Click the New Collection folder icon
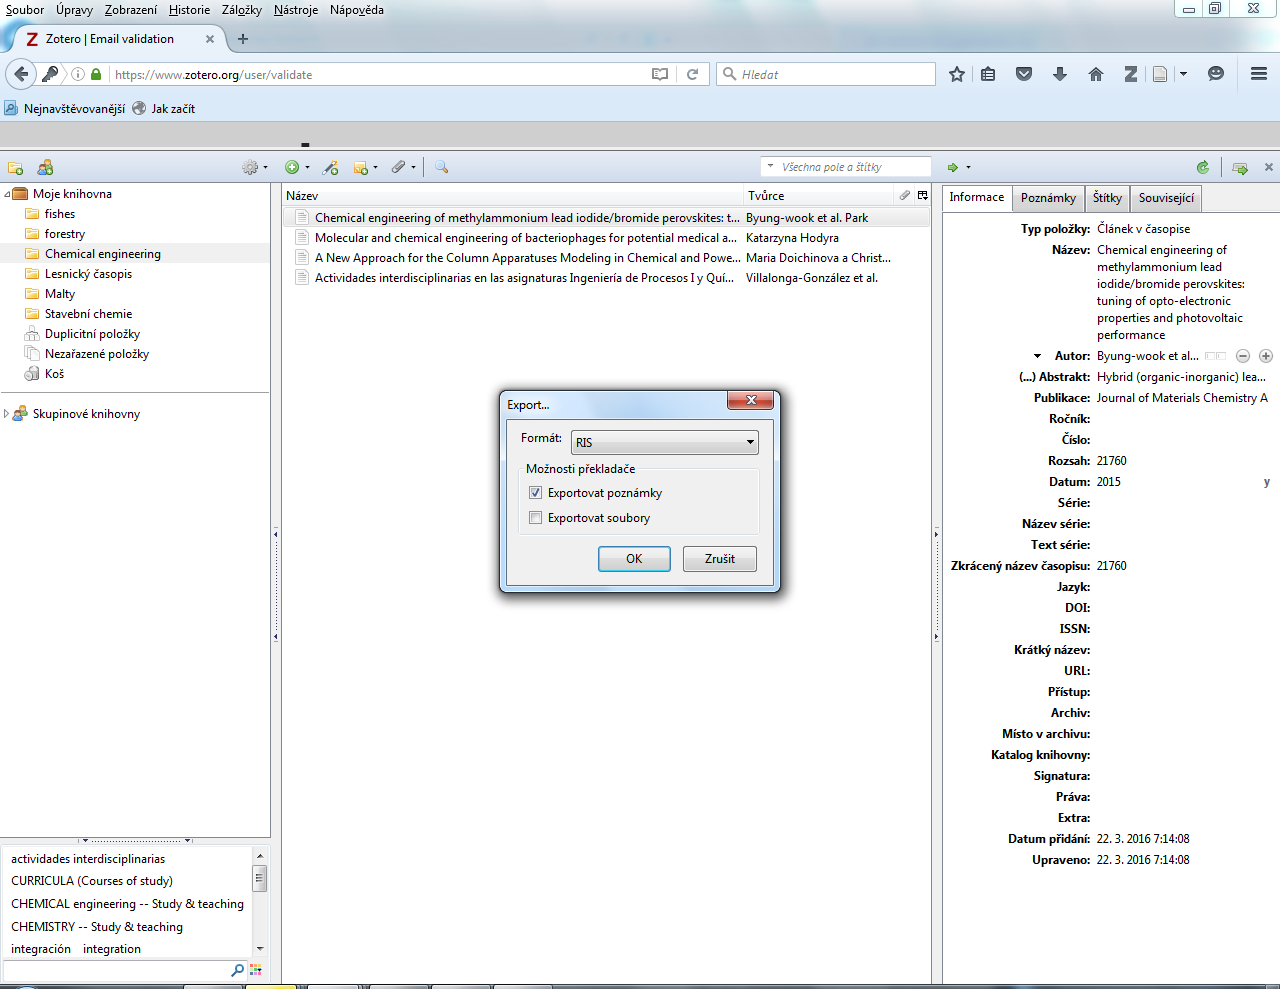Screen dimensions: 1280x989 [x=15, y=168]
